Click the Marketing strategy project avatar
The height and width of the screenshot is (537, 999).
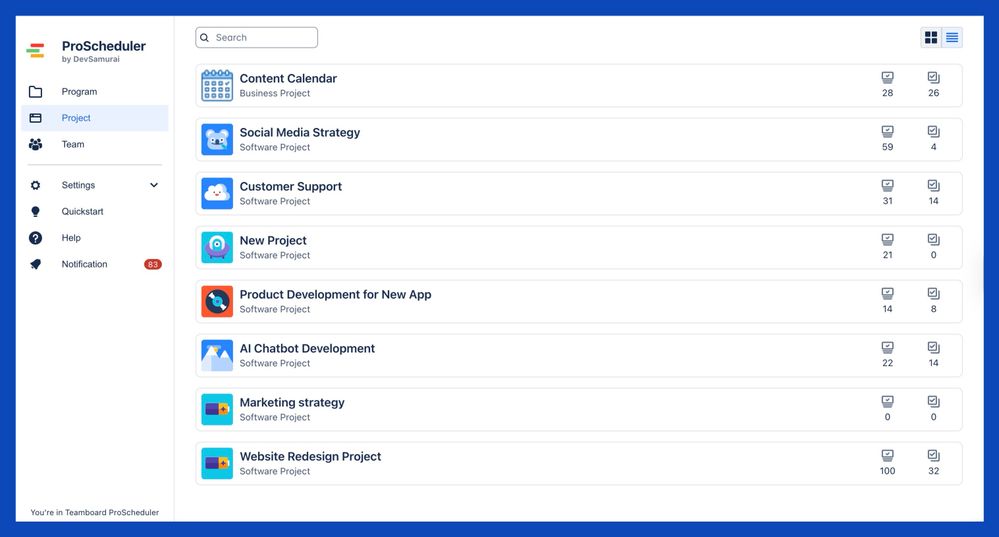click(217, 410)
